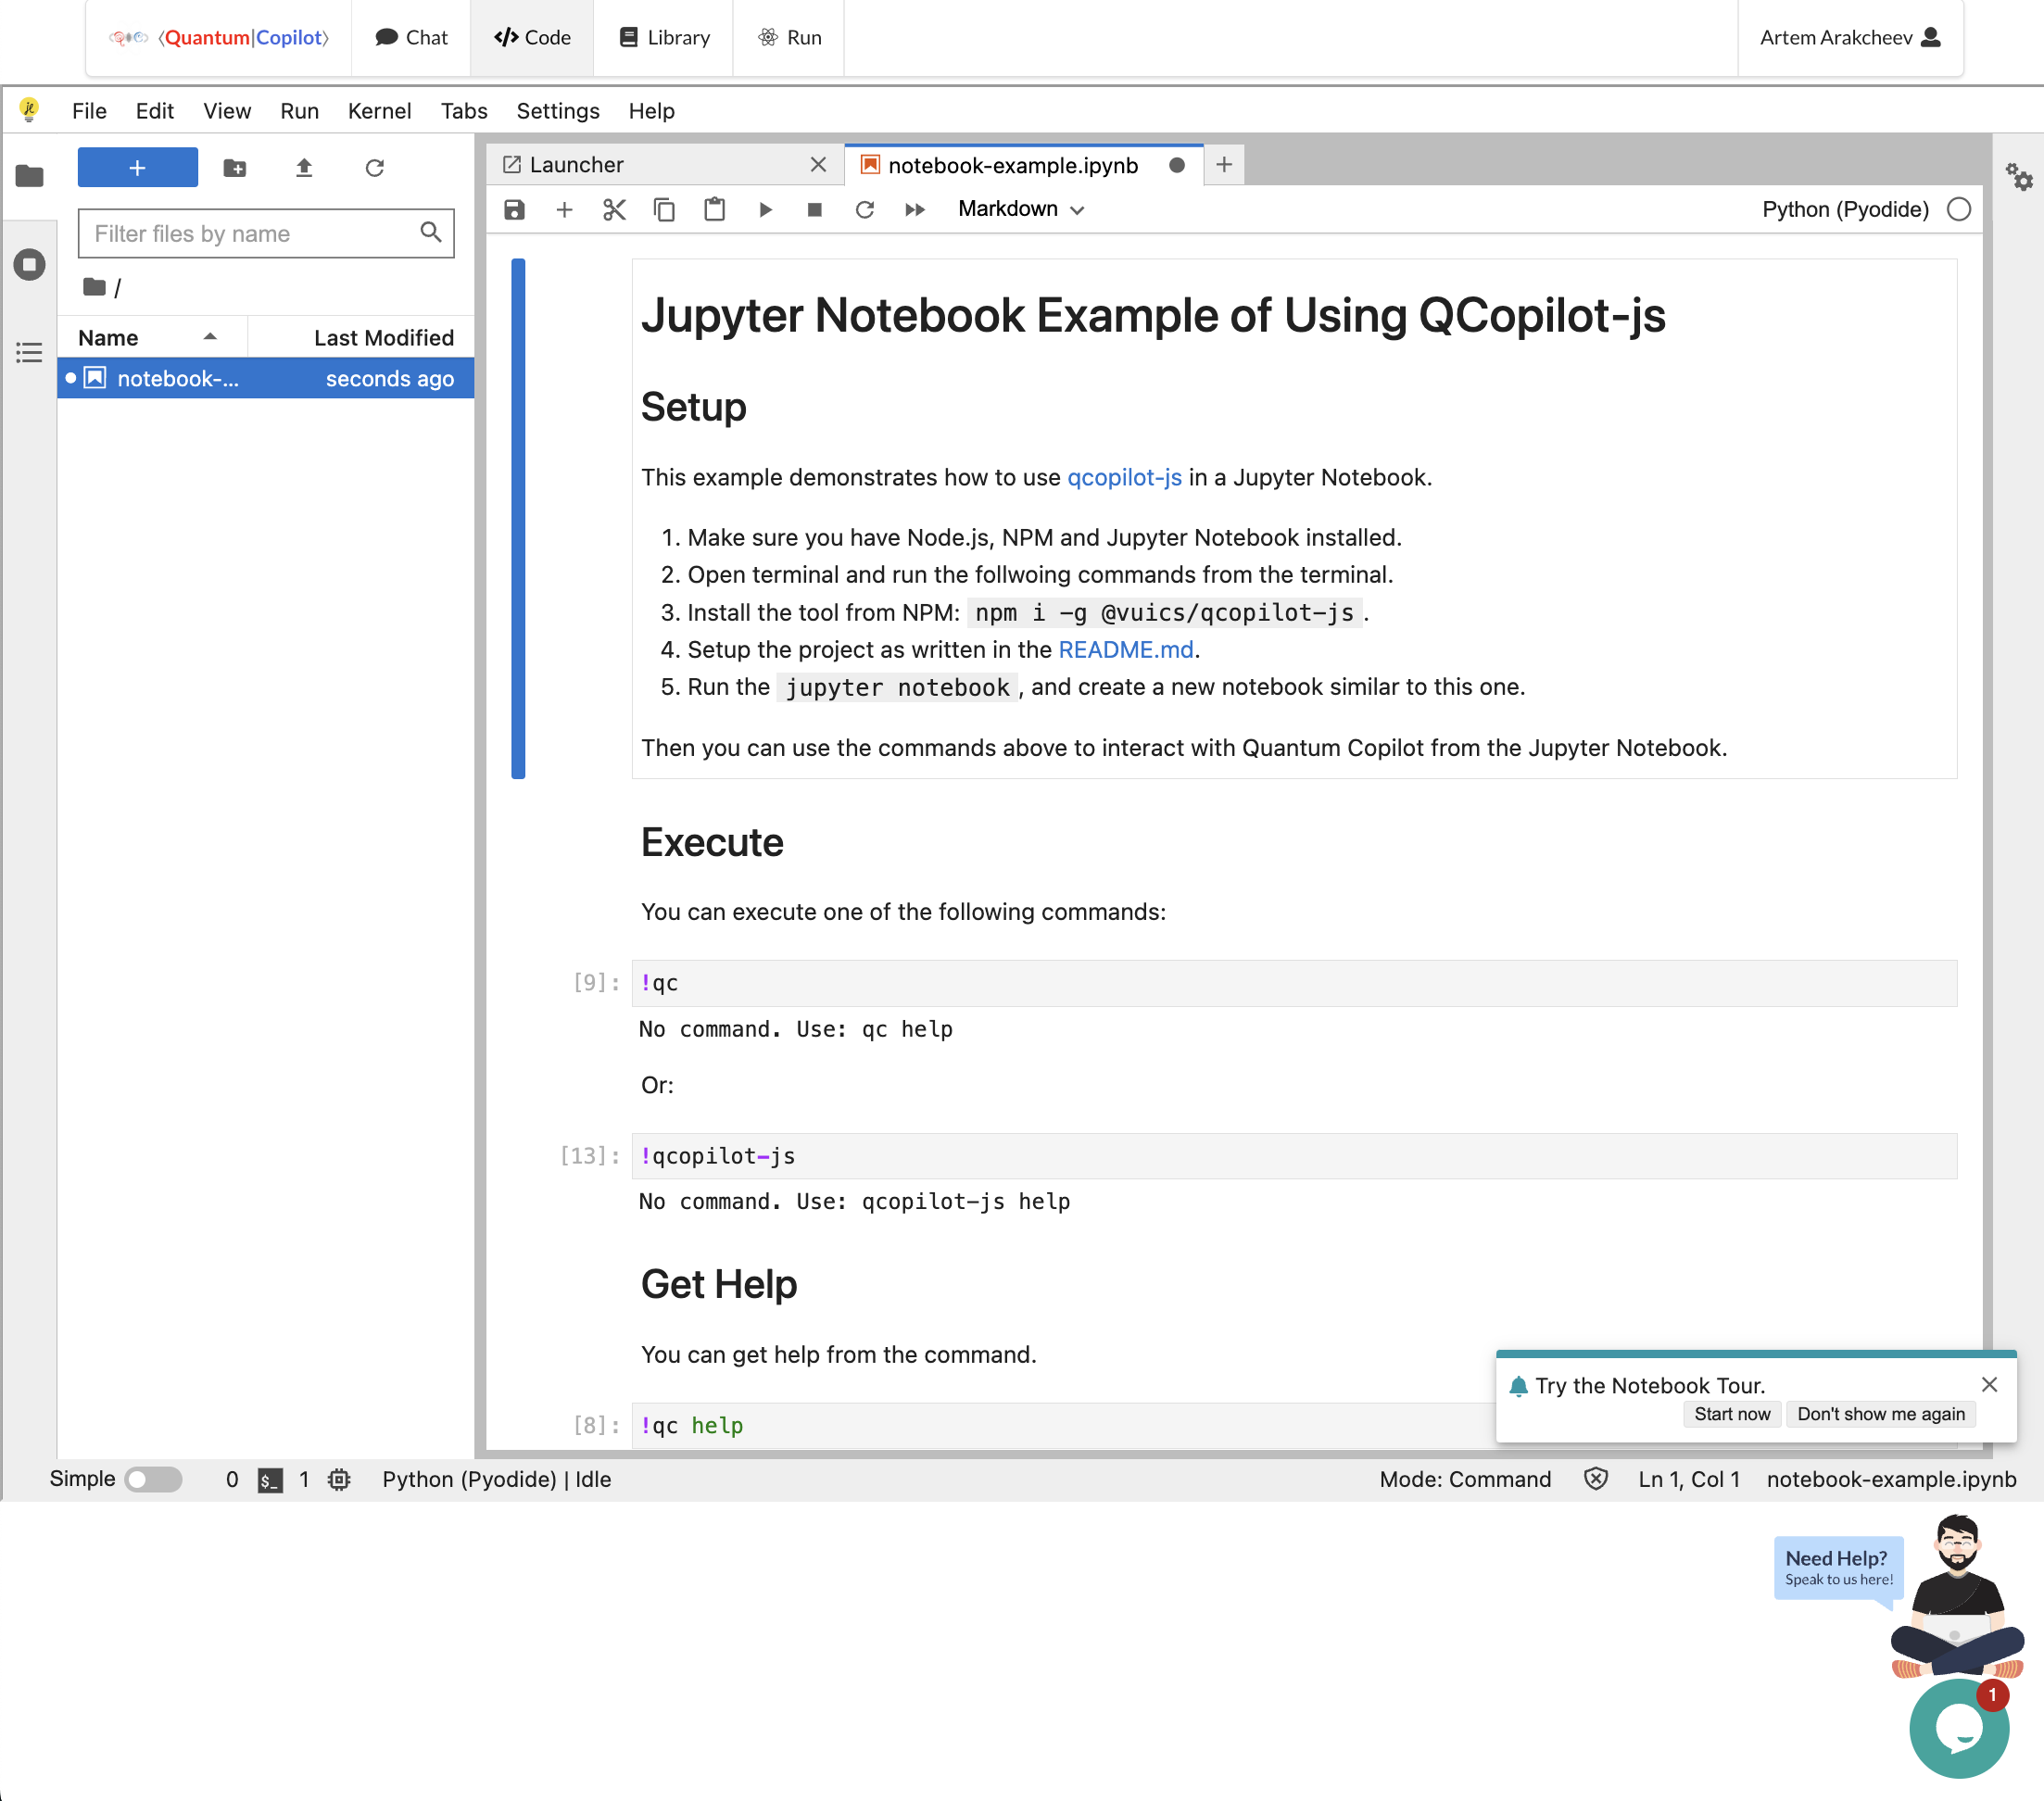
Task: Open the Run section in top navigation
Action: (789, 38)
